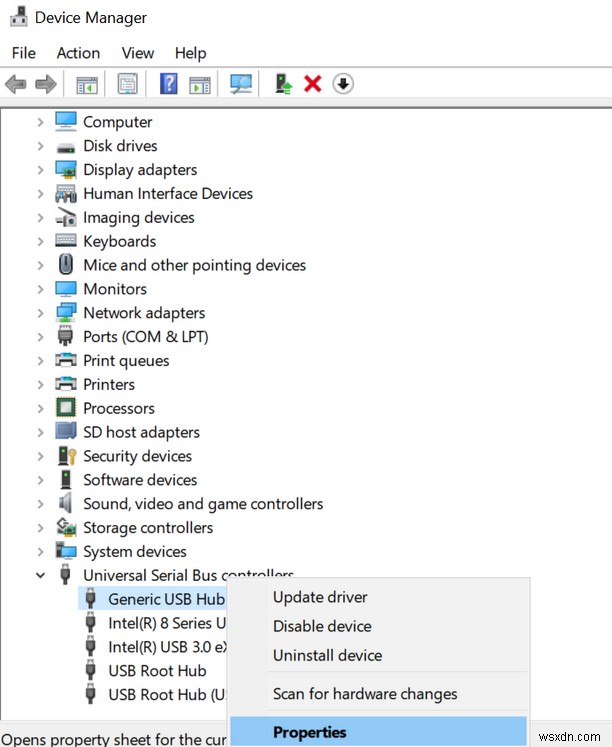Select the Print queues label
Viewport: 612px width, 747px height.
pos(126,361)
